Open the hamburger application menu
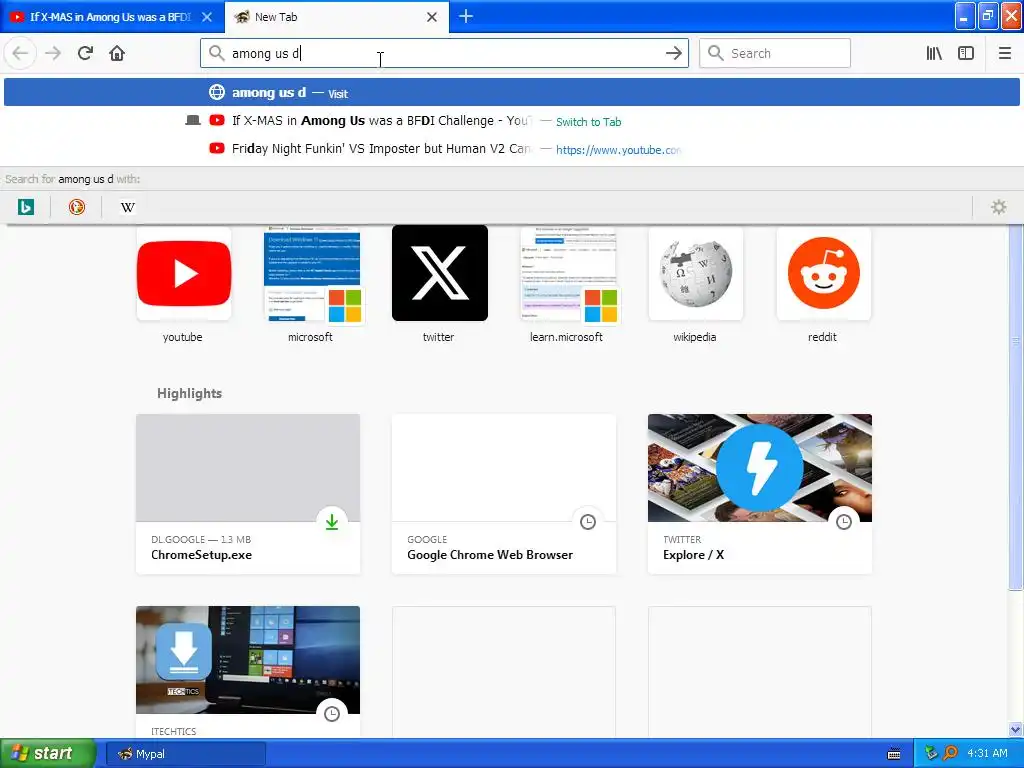1024x768 pixels. (x=1004, y=53)
